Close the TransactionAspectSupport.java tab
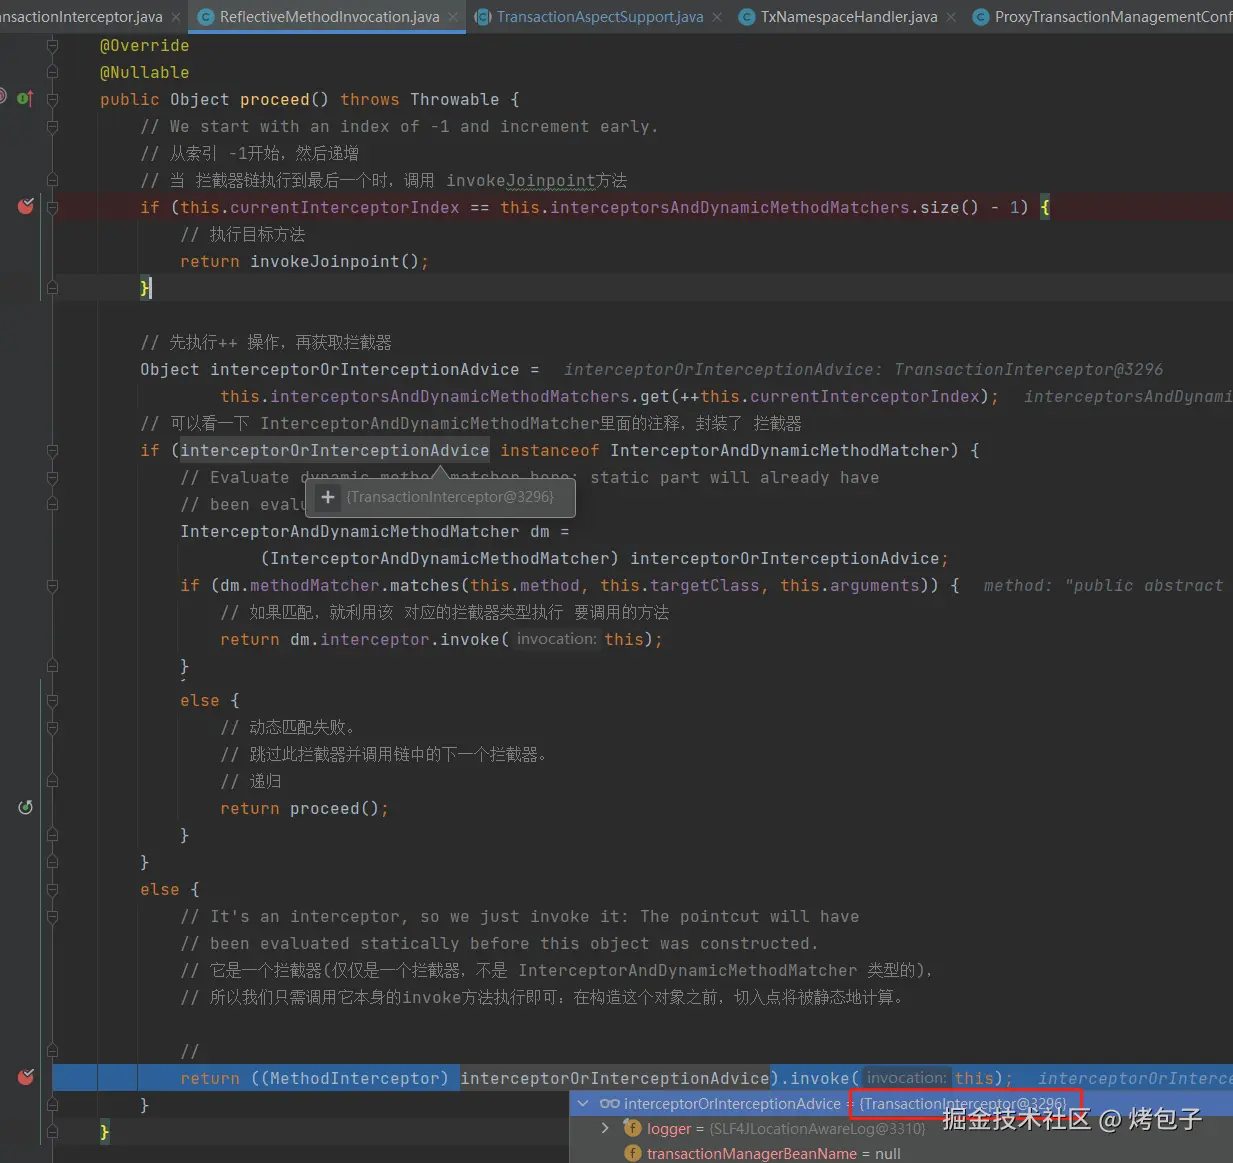 click(x=717, y=17)
